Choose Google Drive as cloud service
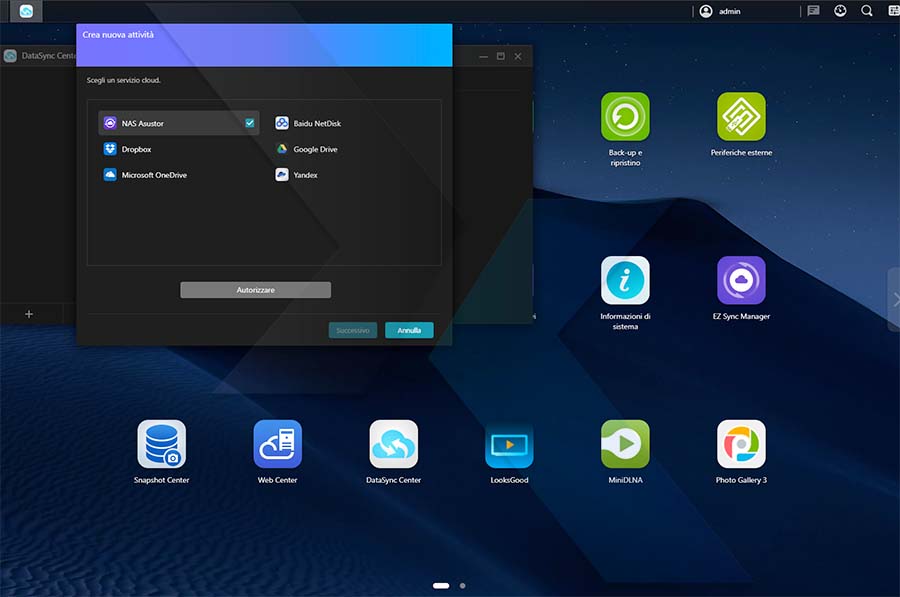The height and width of the screenshot is (597, 900). [313, 149]
